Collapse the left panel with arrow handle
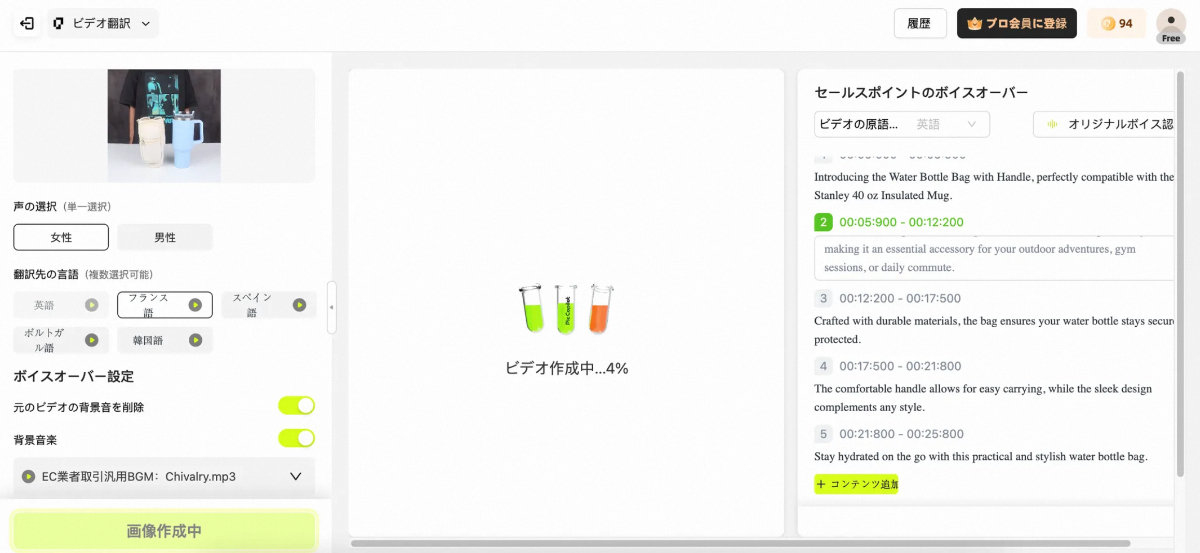1200x553 pixels. pos(332,310)
